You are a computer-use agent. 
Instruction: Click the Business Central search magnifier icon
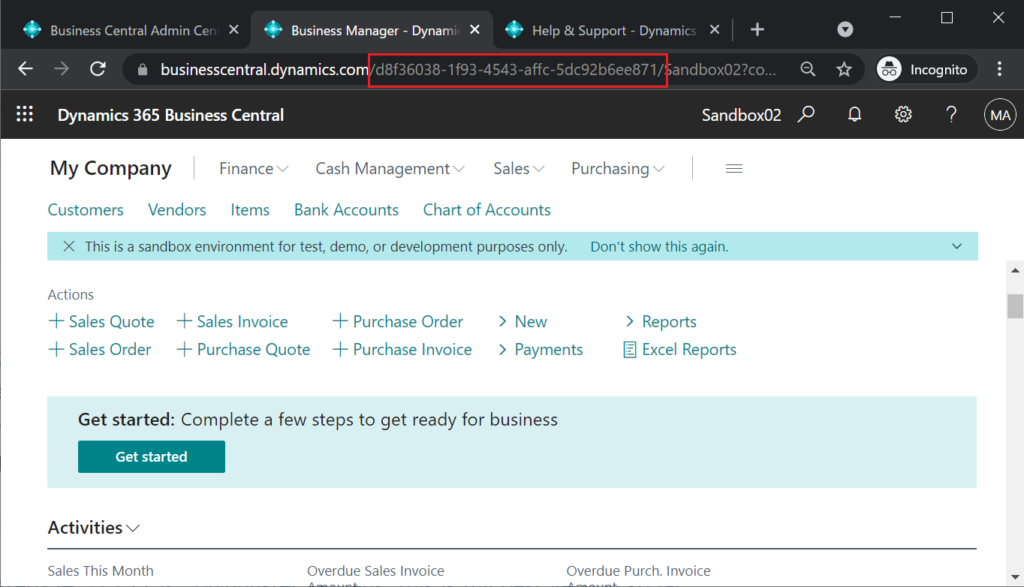[x=807, y=114]
